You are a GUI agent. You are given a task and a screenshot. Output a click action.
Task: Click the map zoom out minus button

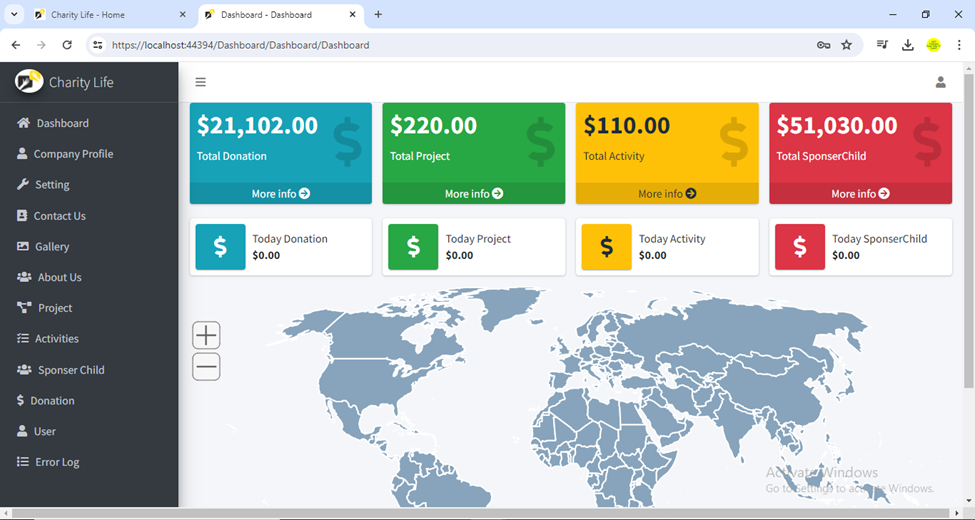[206, 367]
